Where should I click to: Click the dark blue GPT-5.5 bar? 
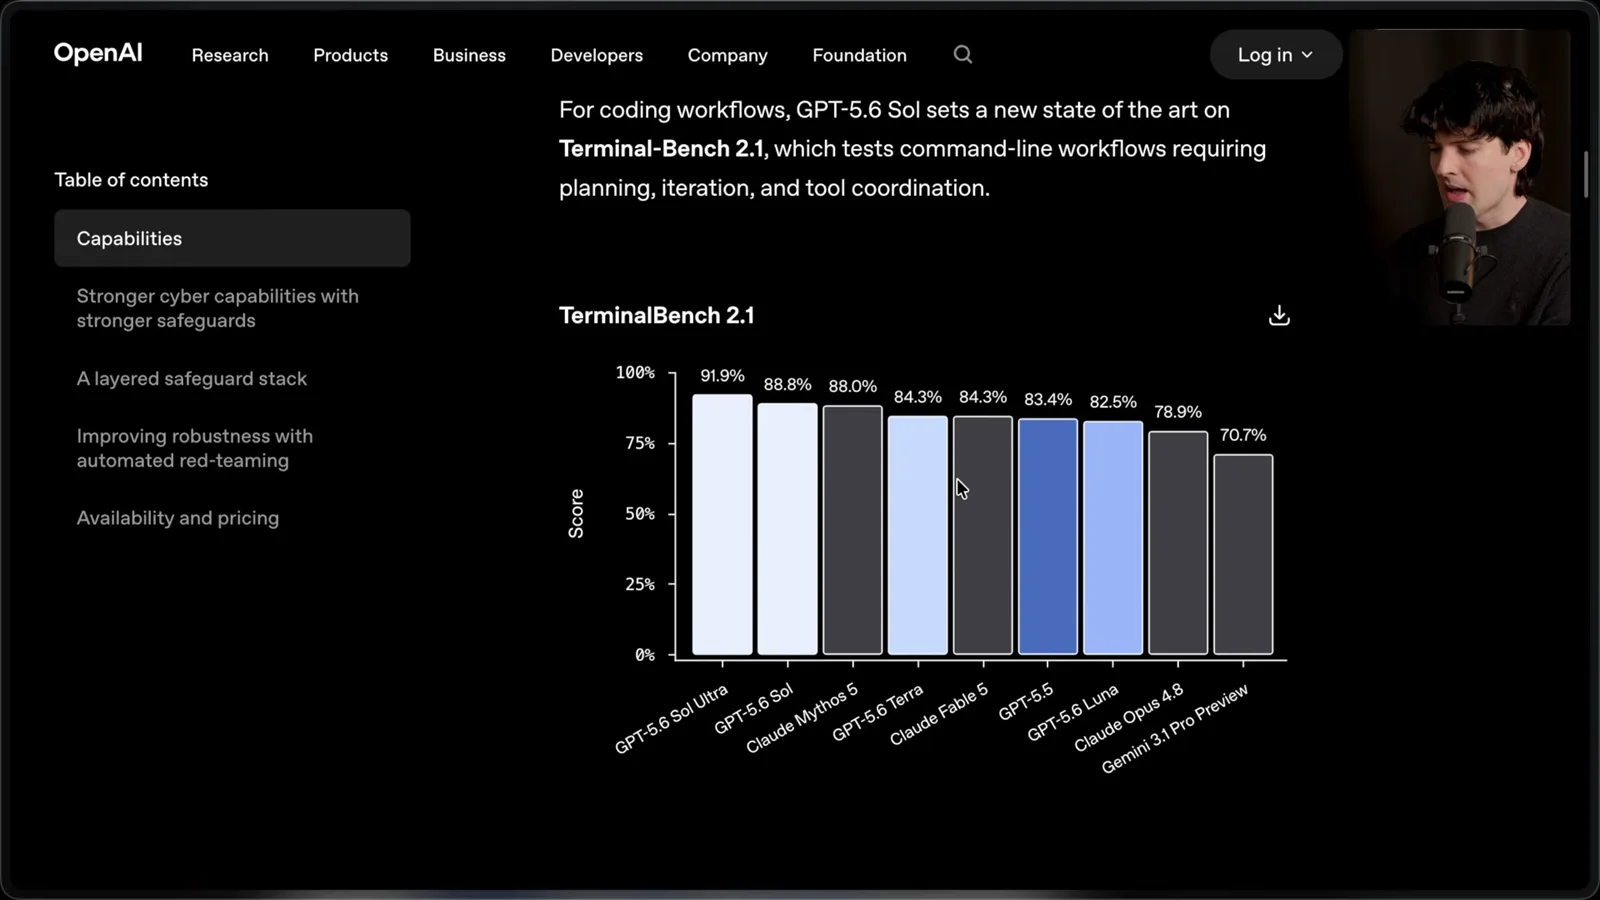point(1048,537)
